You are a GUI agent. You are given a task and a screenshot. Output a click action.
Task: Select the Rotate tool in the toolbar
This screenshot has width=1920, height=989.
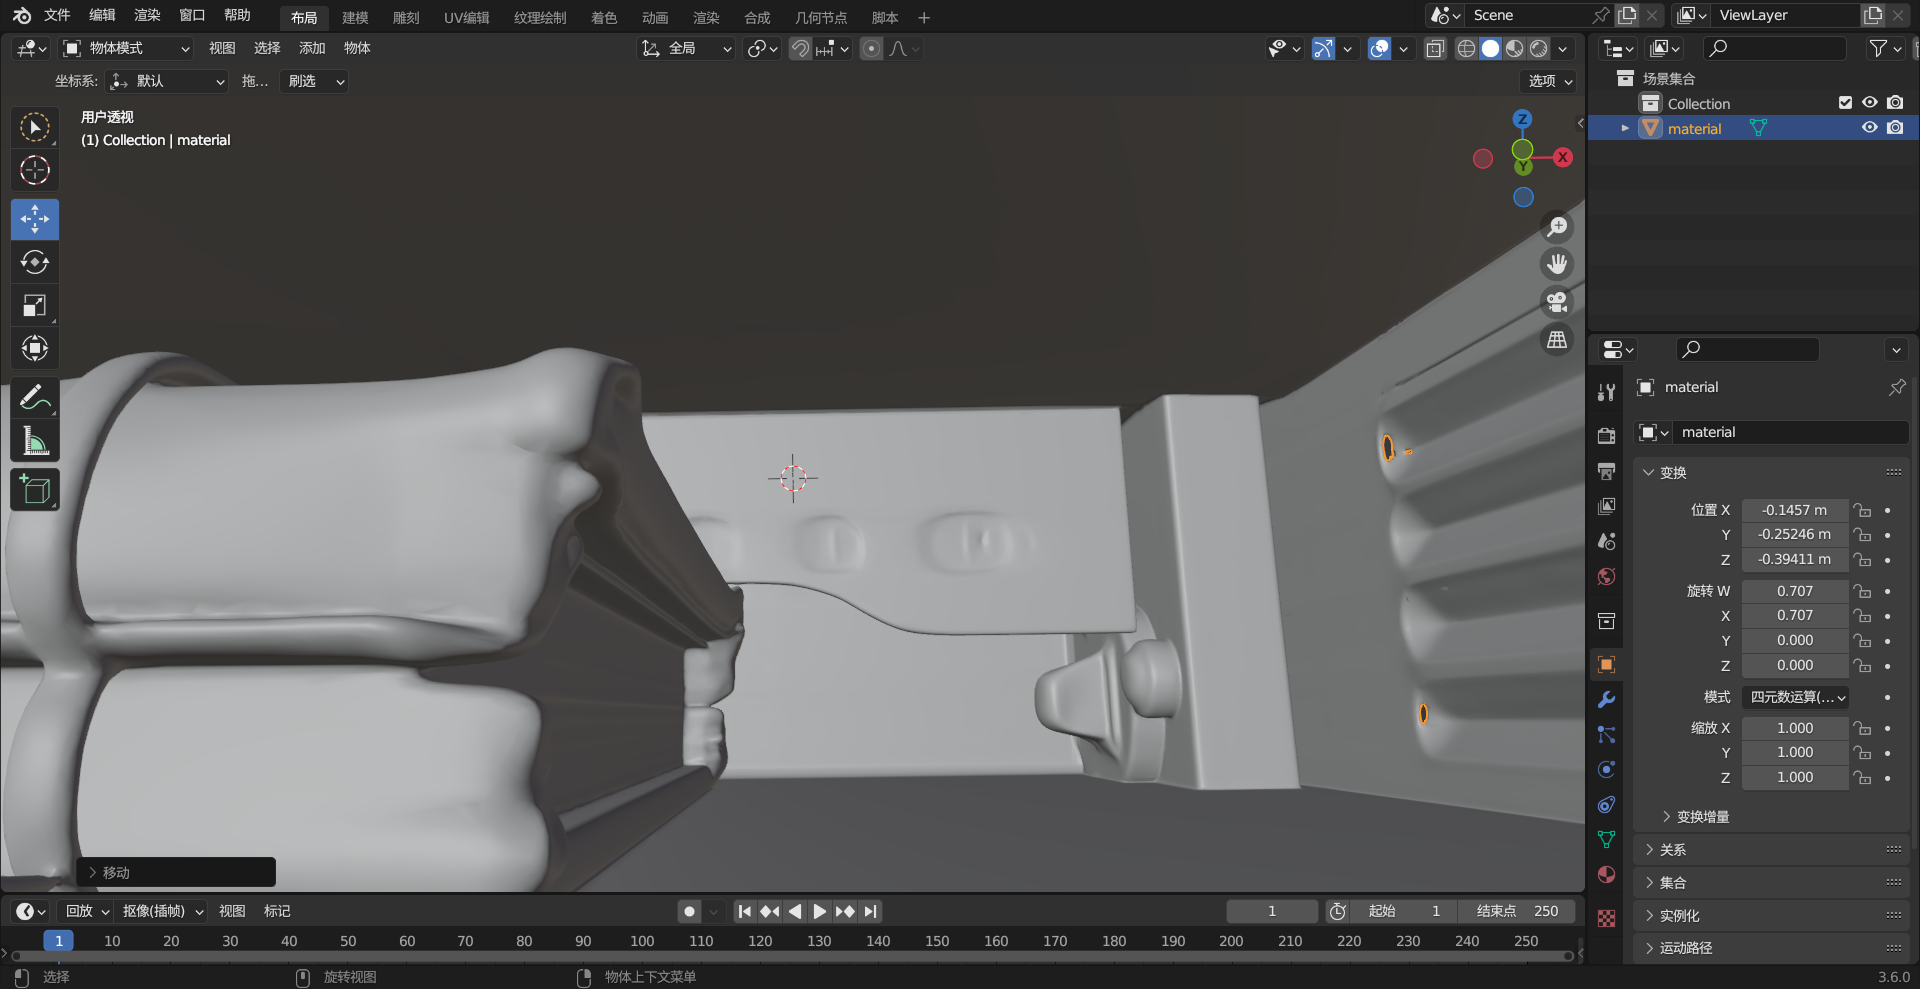[35, 262]
